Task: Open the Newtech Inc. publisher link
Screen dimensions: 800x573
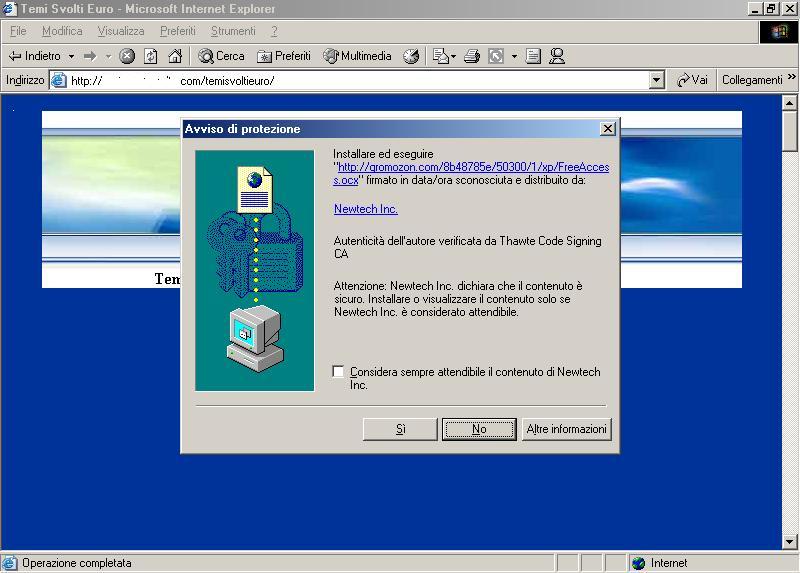Action: tap(366, 209)
